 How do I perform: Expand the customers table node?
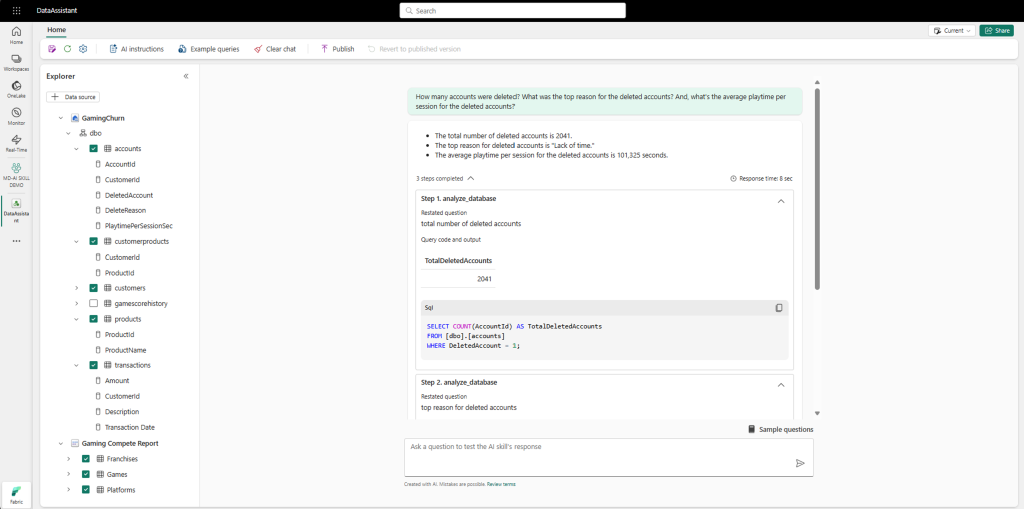[x=76, y=288]
